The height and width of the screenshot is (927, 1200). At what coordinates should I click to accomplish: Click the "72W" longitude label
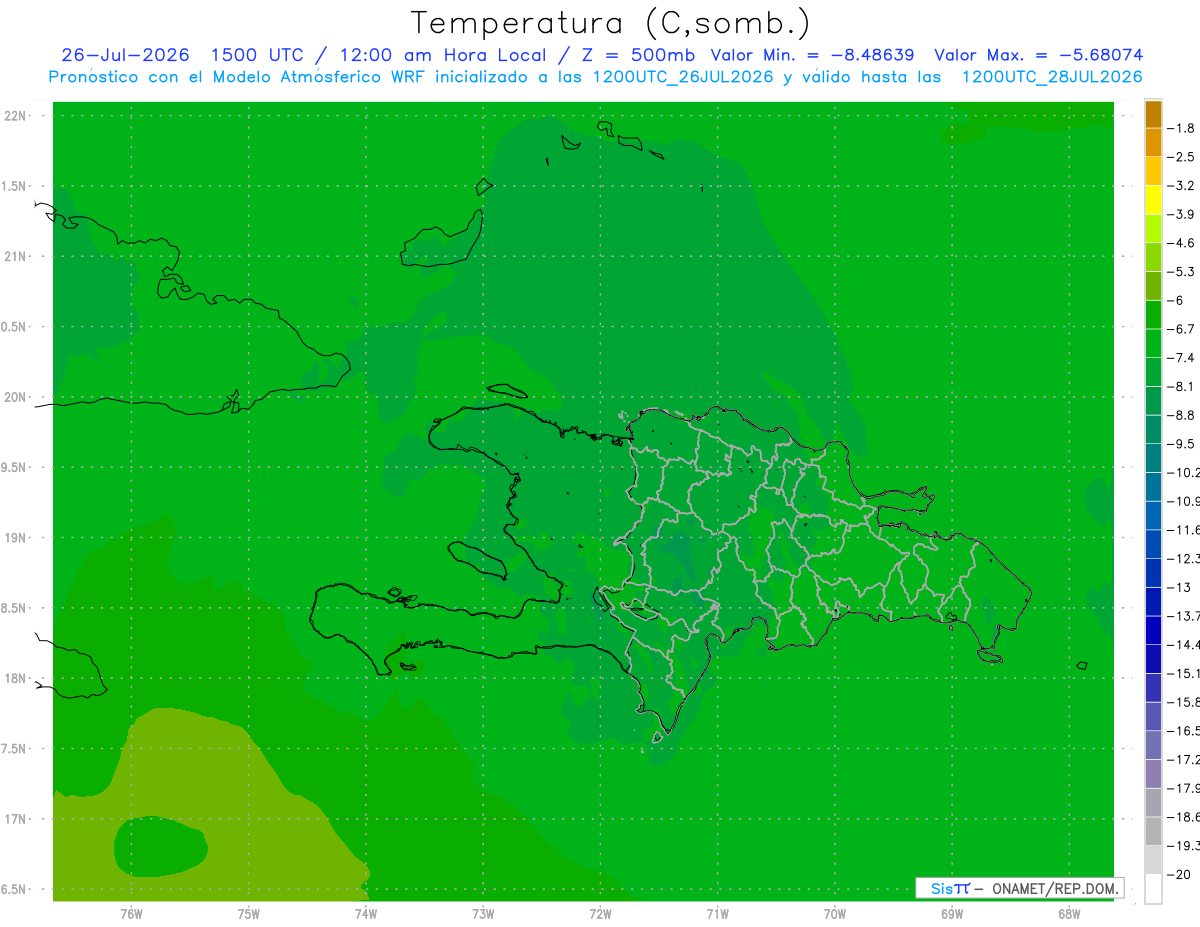pos(600,914)
